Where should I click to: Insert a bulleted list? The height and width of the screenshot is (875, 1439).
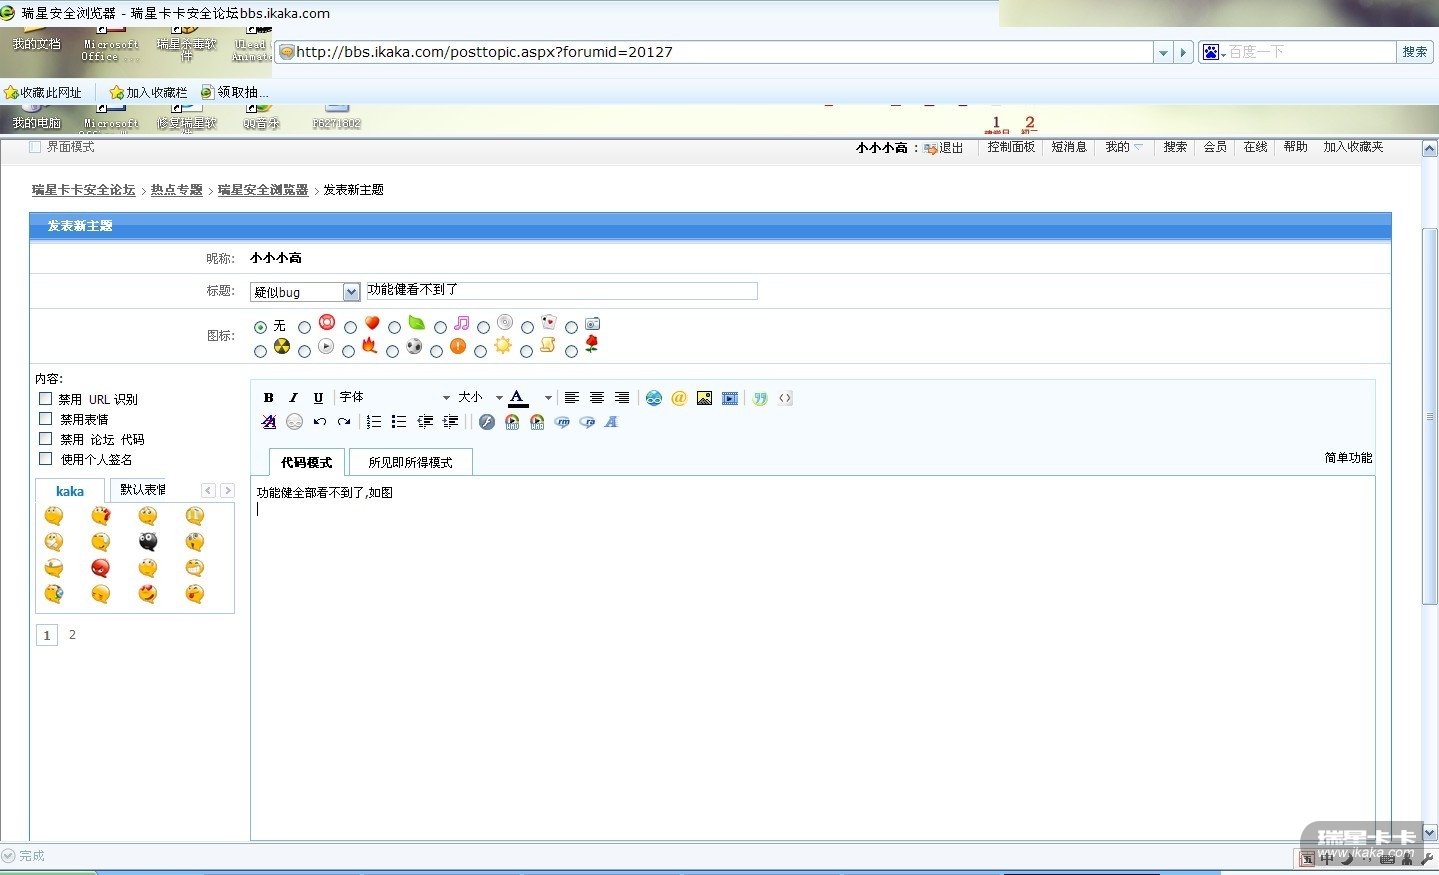[399, 422]
